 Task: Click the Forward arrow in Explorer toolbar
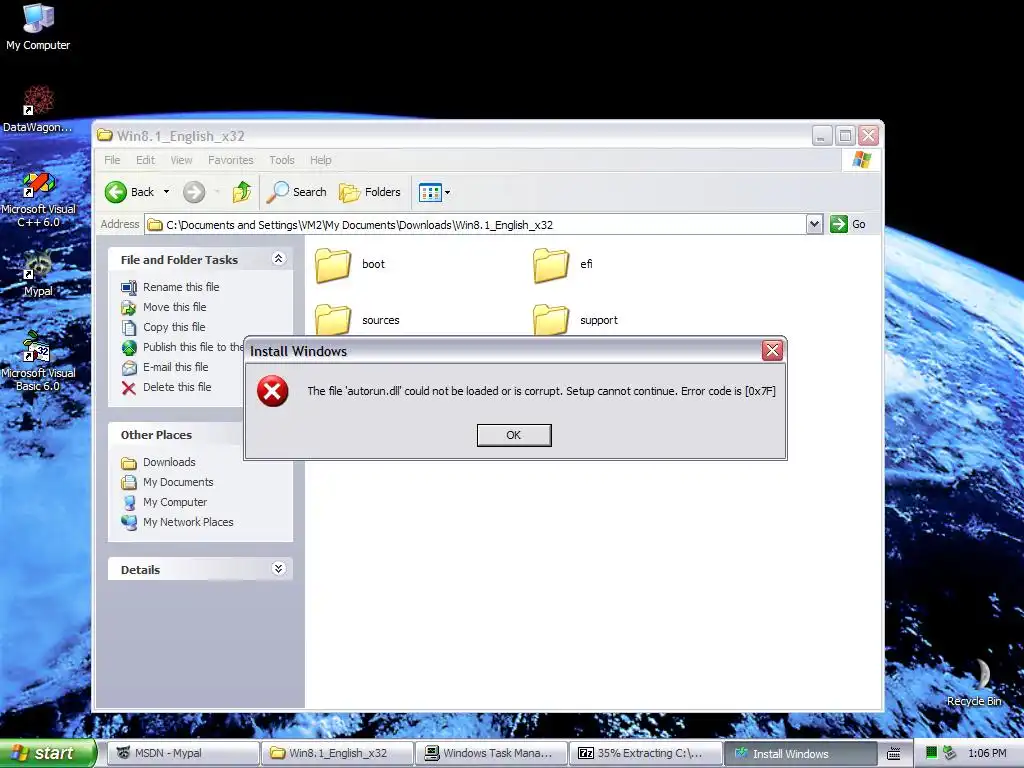click(x=194, y=192)
